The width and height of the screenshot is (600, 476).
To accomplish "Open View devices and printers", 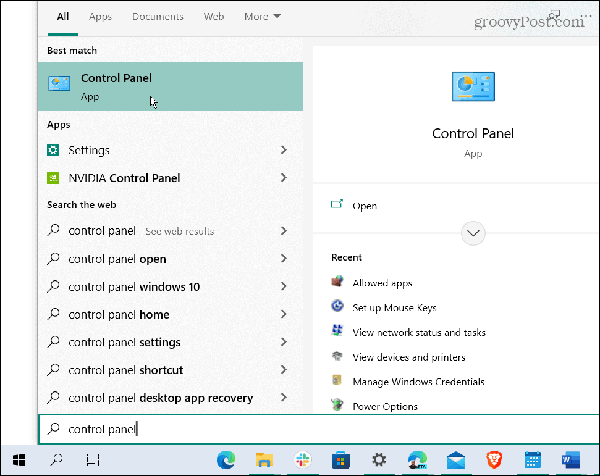I will pos(409,357).
